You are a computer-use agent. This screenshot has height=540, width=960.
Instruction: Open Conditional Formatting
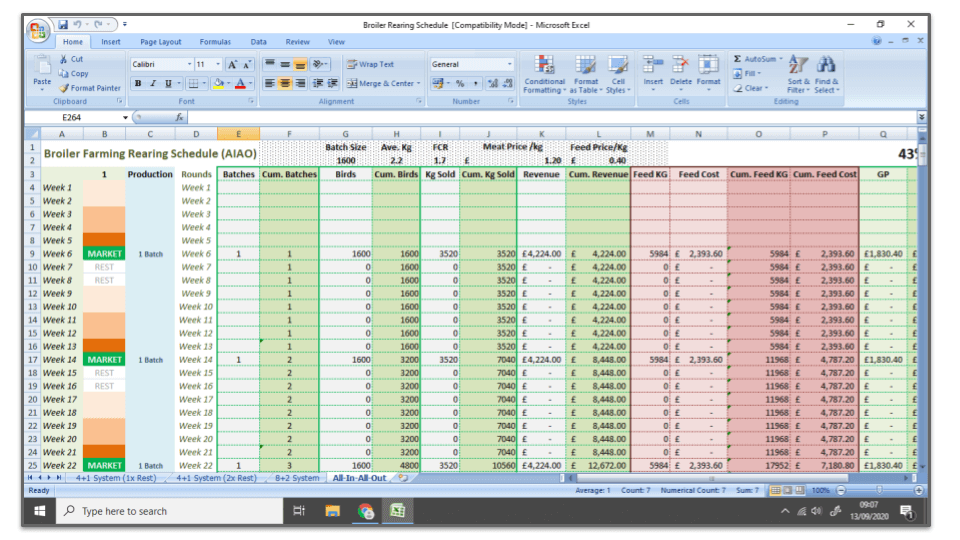pos(544,74)
